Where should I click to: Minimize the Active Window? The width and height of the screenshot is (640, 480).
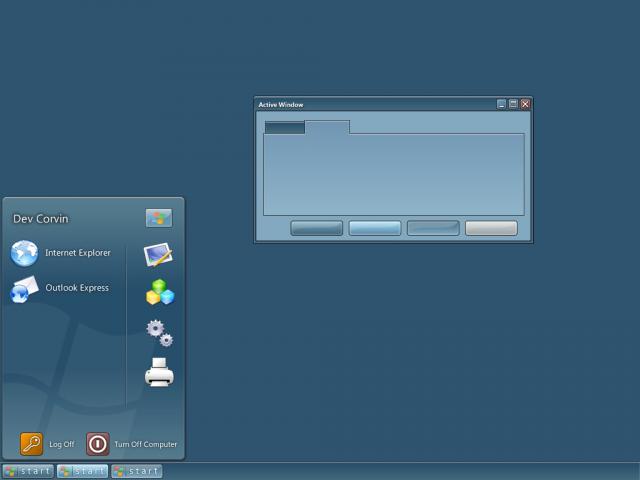pyautogui.click(x=501, y=104)
